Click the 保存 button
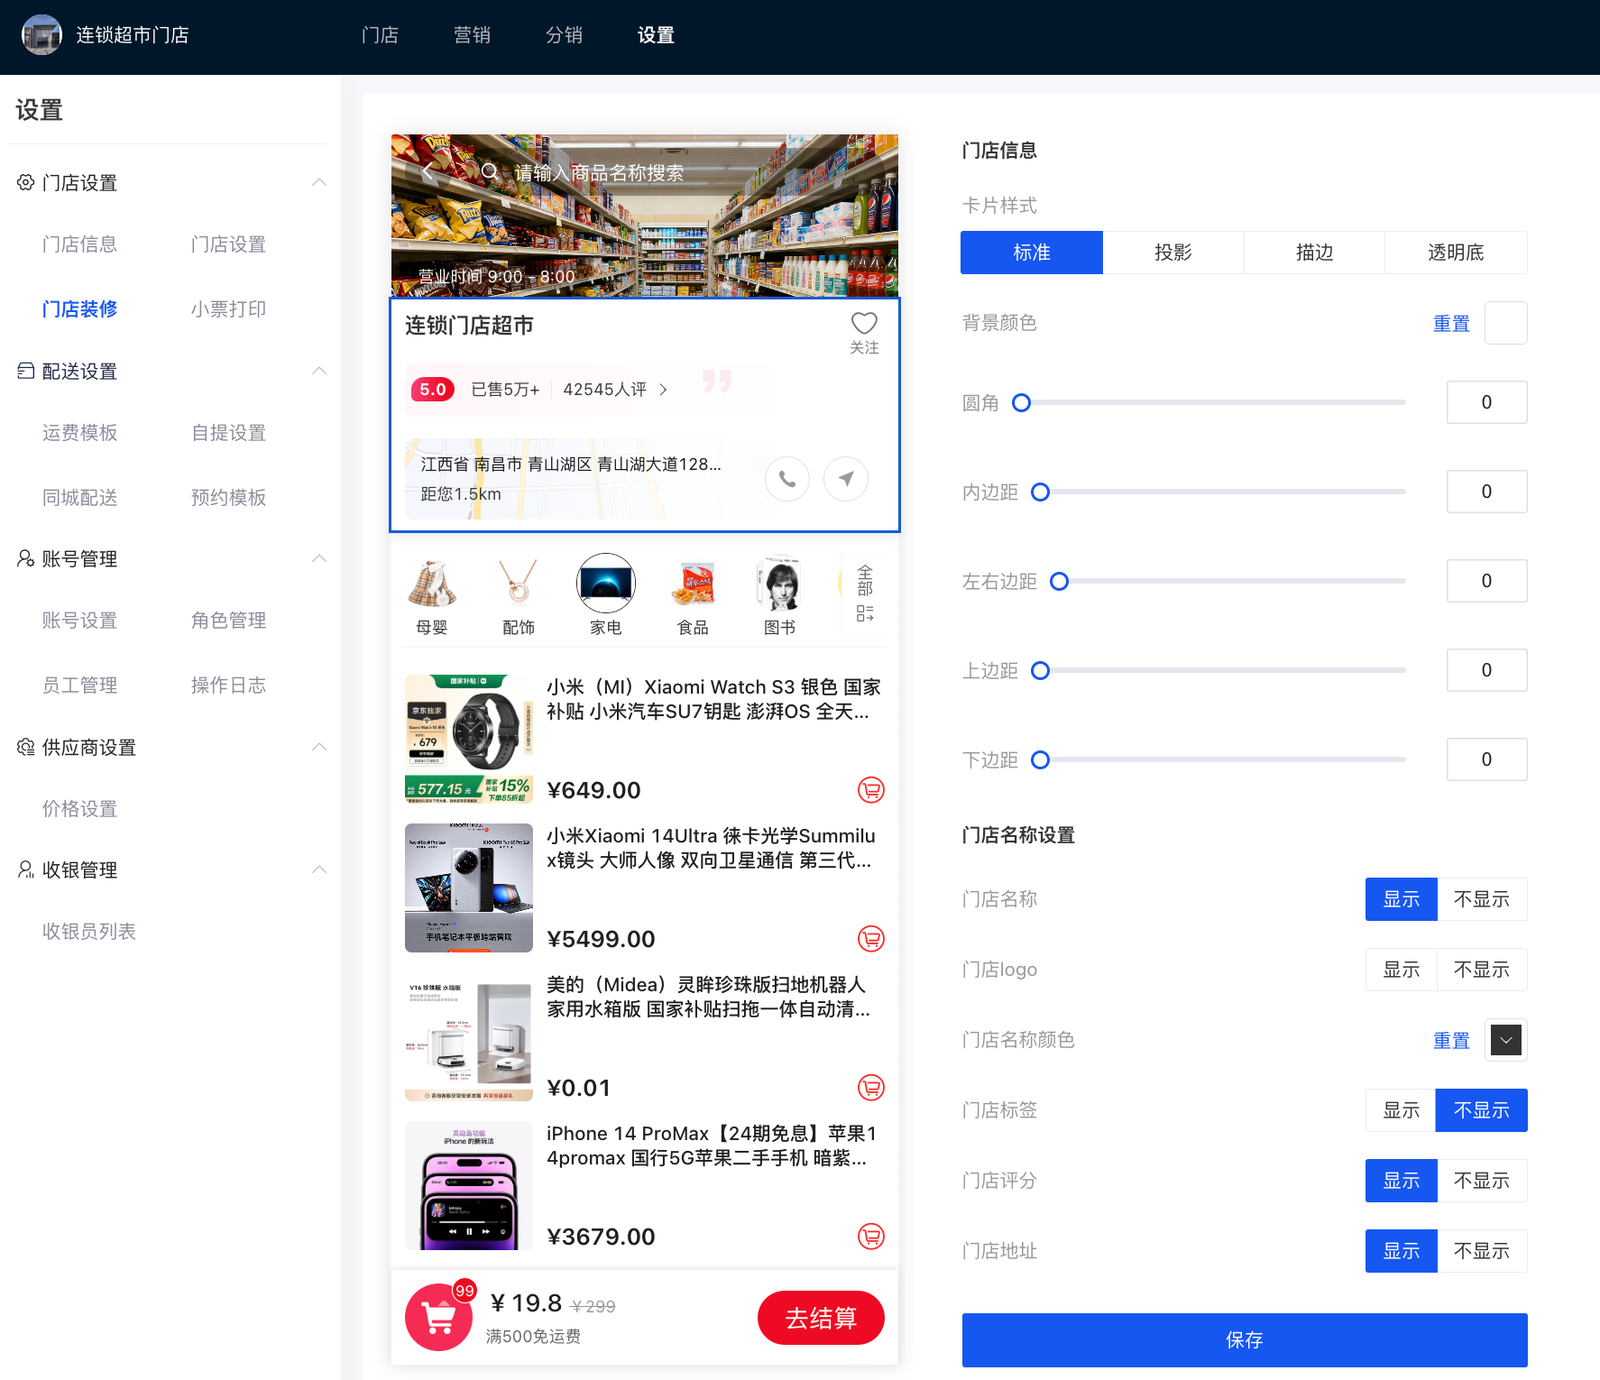The height and width of the screenshot is (1380, 1600). coord(1244,1340)
